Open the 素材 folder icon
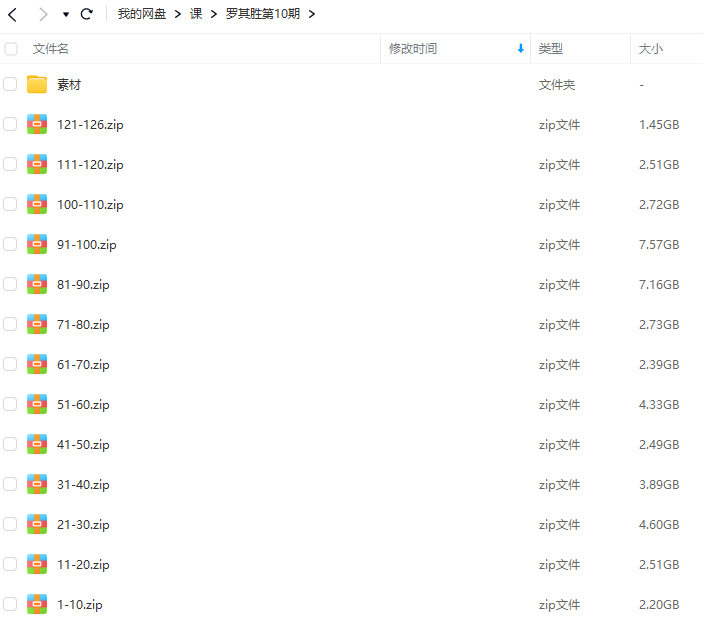Viewport: 703px width, 625px height. [37, 85]
